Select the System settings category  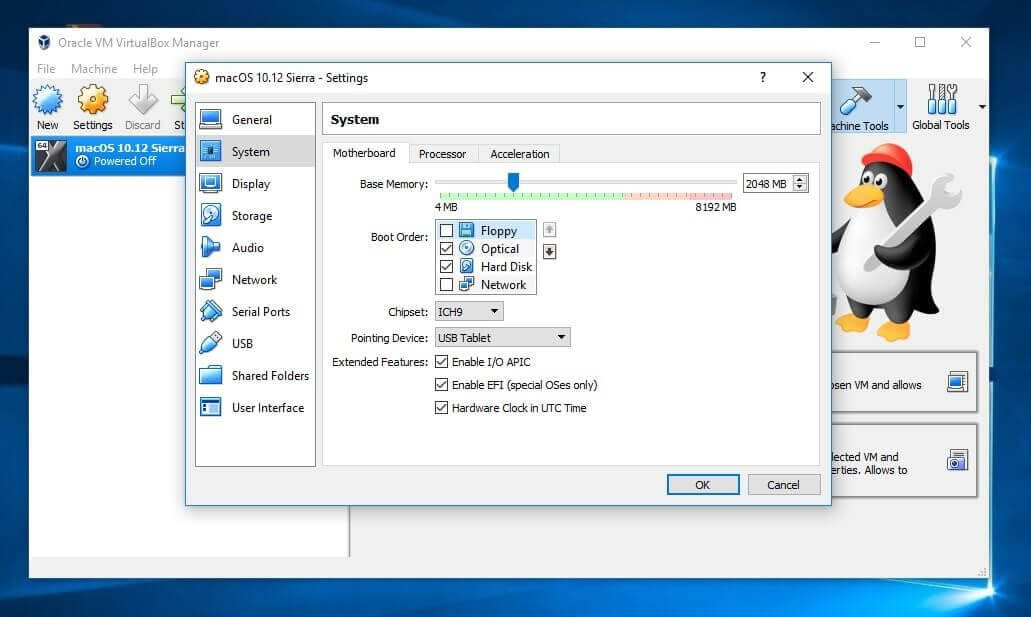pos(255,151)
